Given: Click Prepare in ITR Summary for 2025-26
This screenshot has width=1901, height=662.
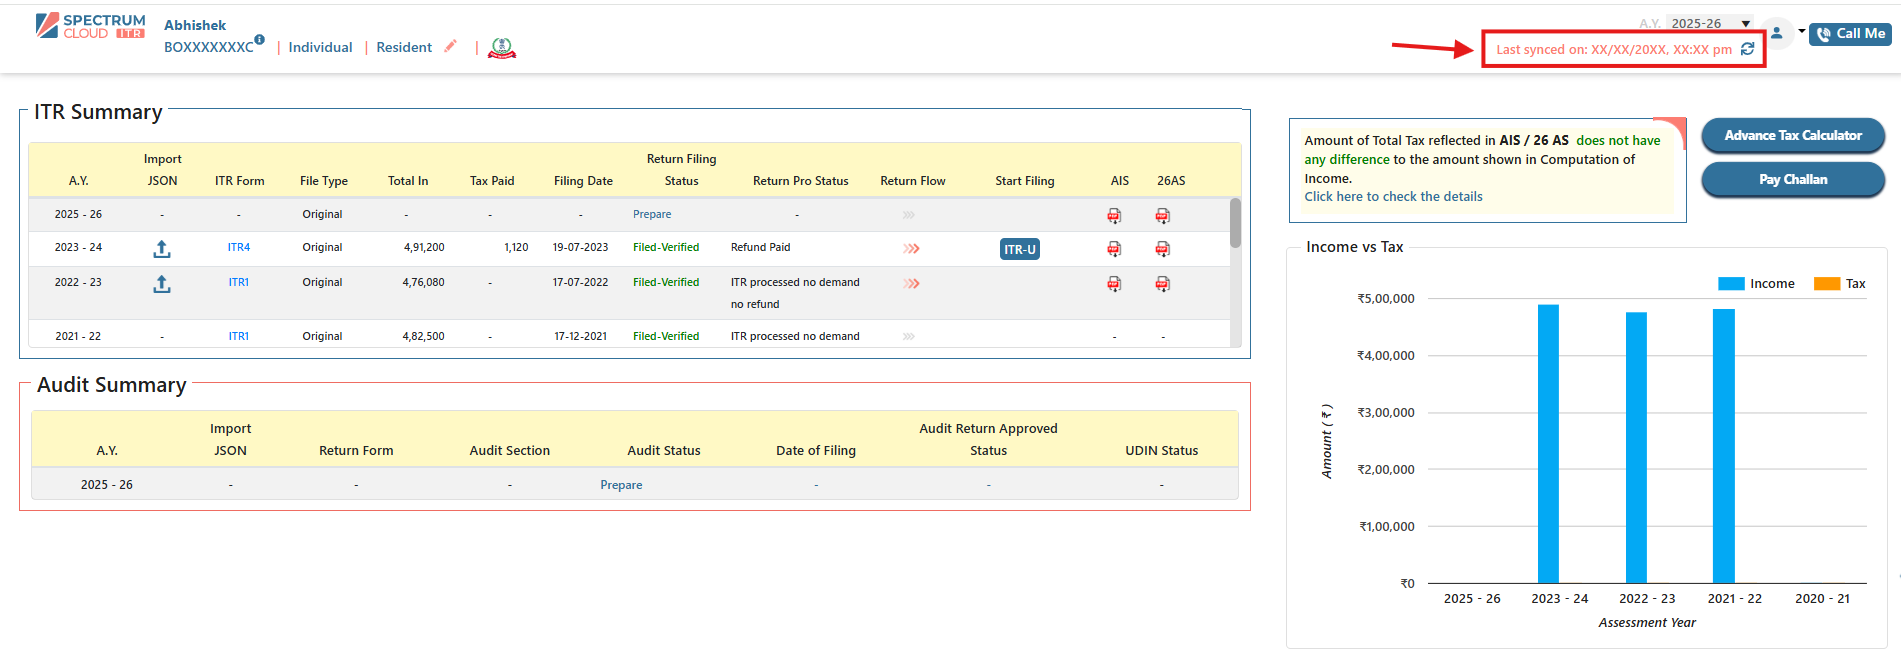Looking at the screenshot, I should pyautogui.click(x=652, y=215).
